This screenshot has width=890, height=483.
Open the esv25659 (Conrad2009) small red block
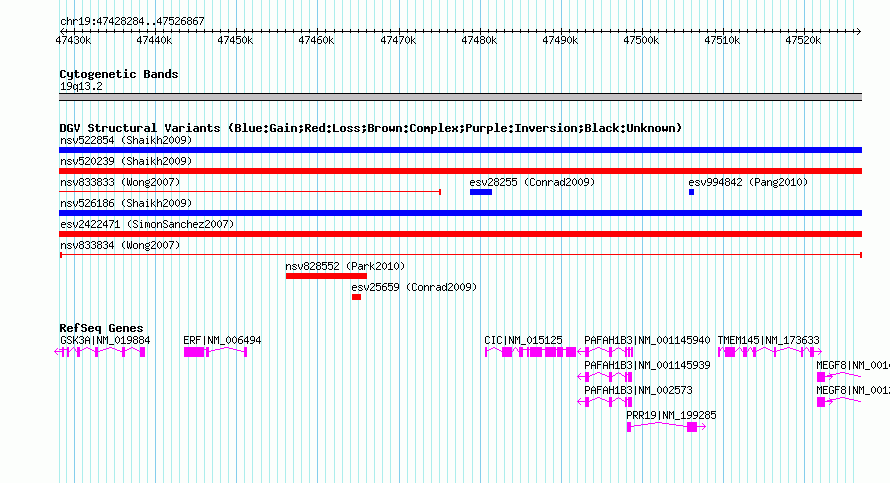(356, 297)
